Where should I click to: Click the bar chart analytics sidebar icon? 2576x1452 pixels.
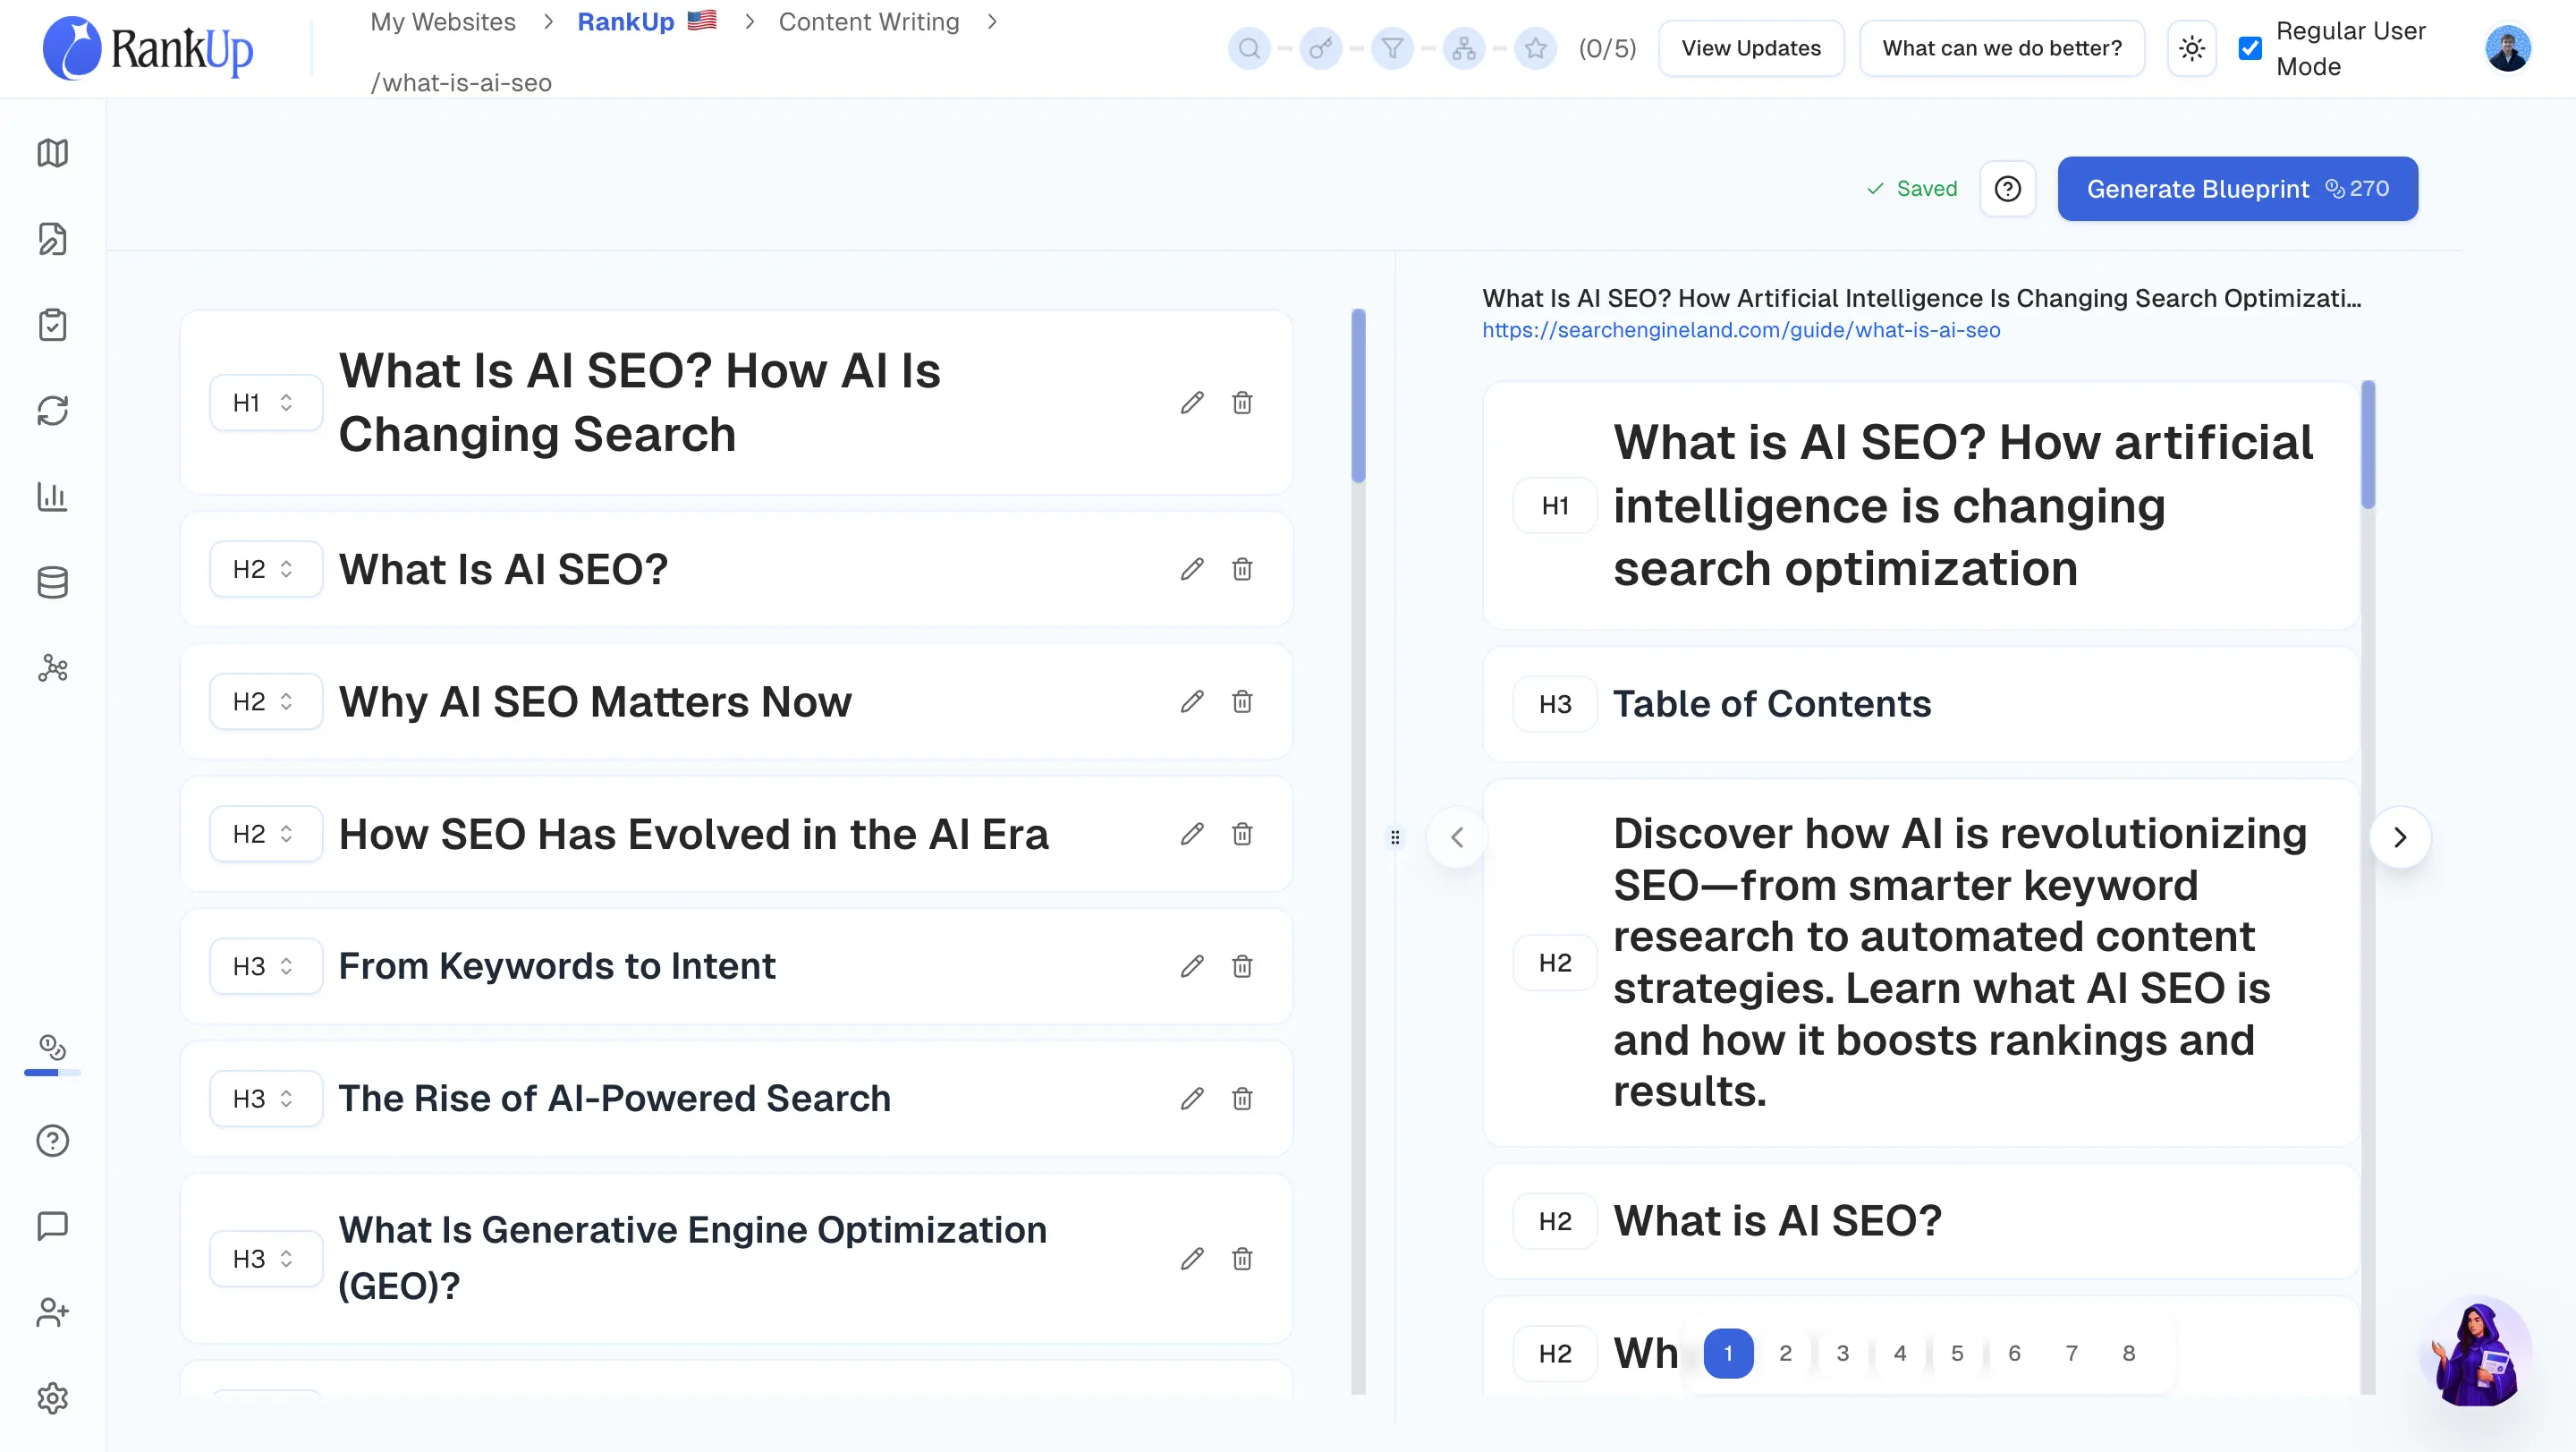tap(52, 496)
